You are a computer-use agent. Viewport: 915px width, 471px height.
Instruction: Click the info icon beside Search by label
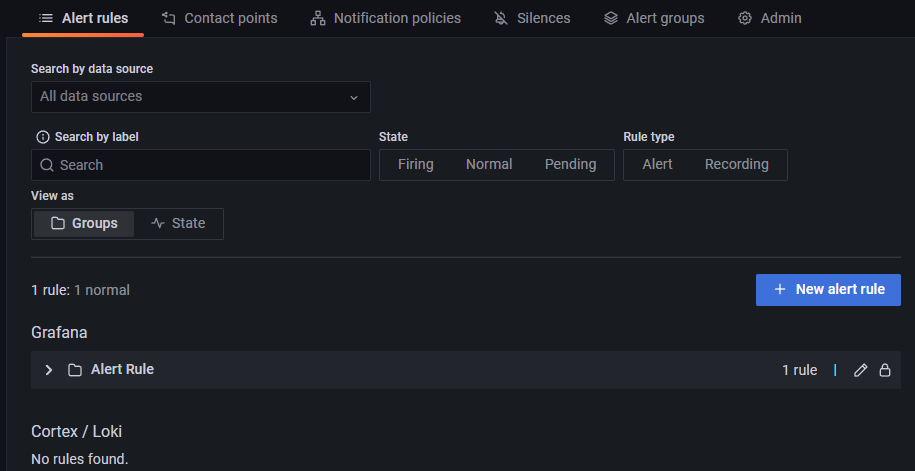point(43,137)
